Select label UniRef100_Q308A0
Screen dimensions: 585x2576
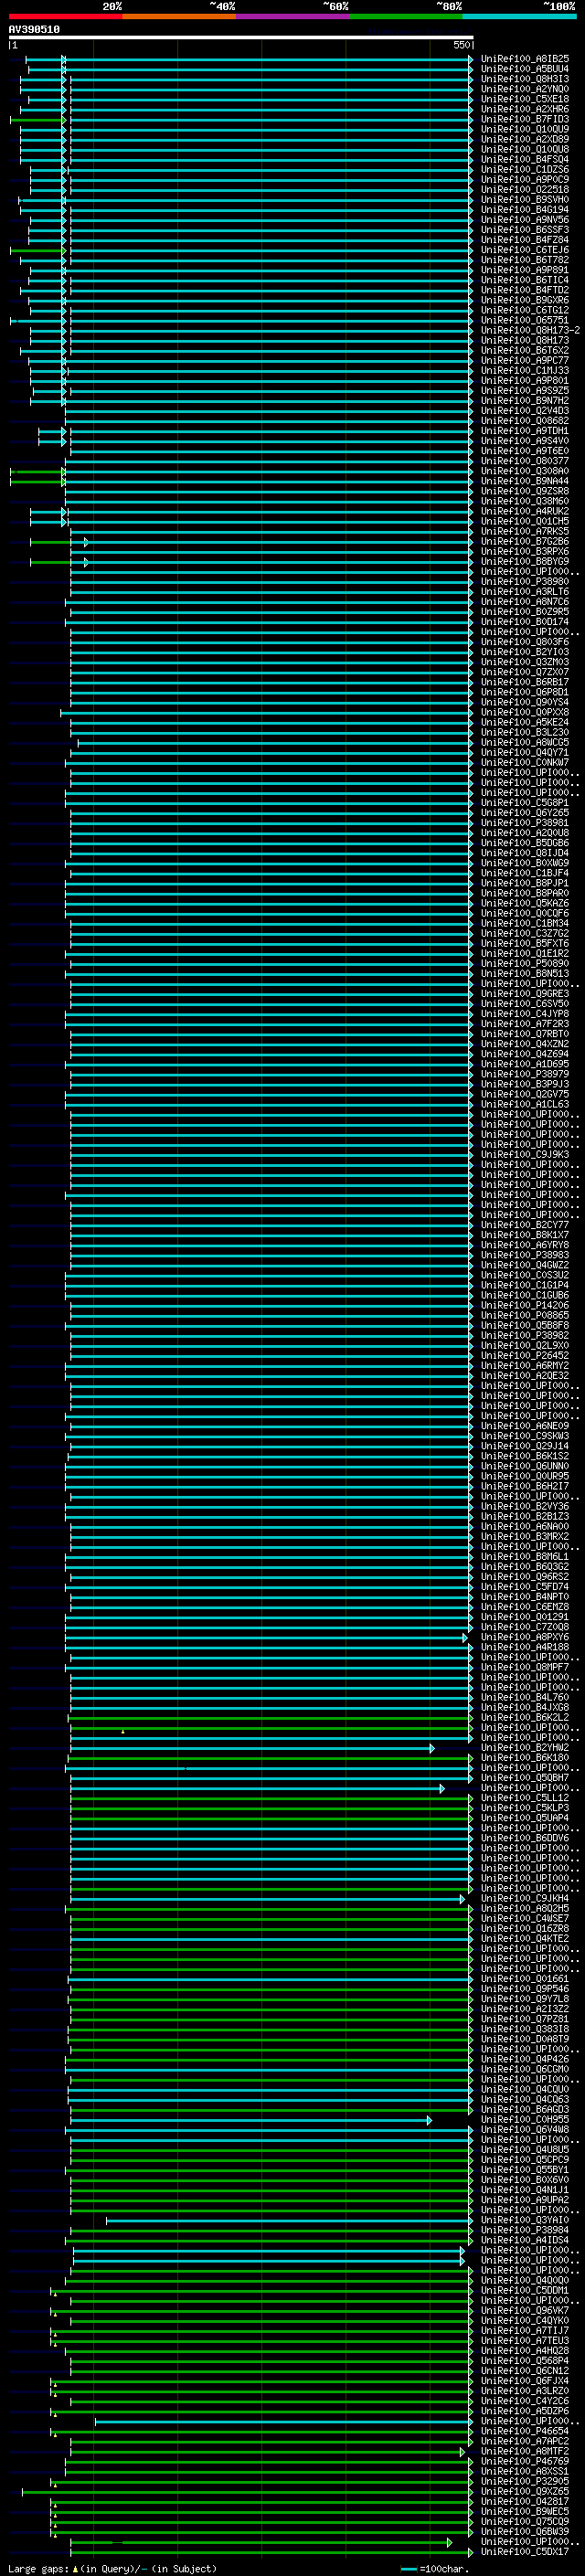click(525, 471)
